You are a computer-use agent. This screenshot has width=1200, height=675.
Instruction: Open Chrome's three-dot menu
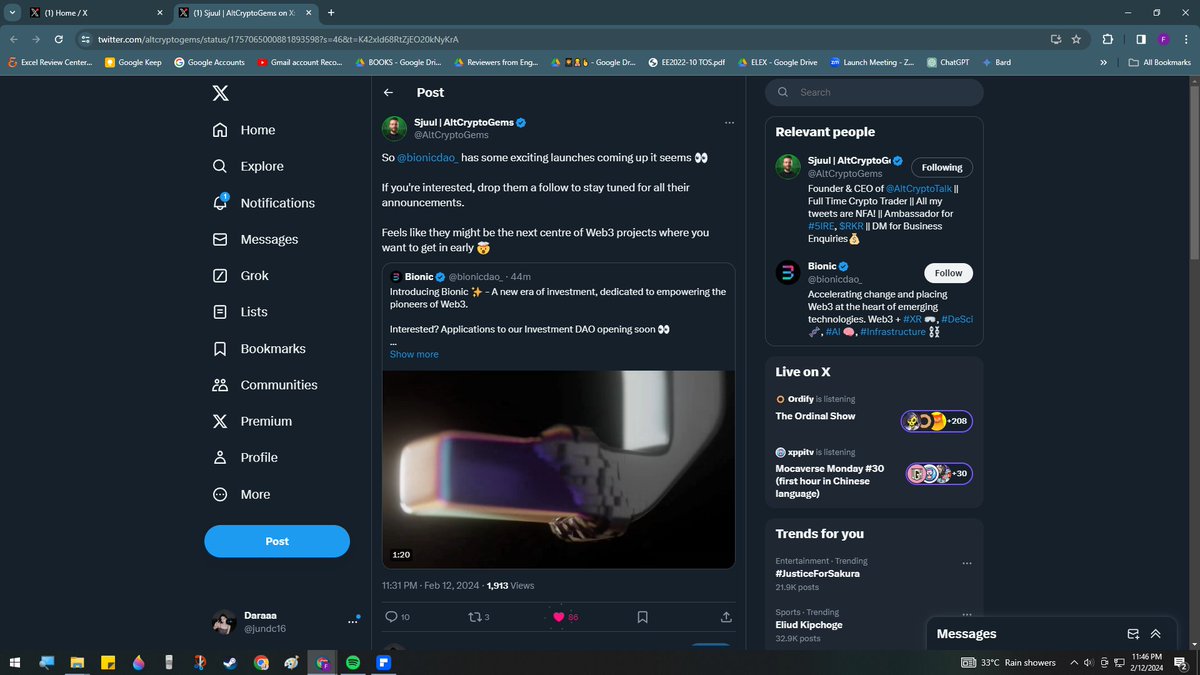pos(1186,39)
